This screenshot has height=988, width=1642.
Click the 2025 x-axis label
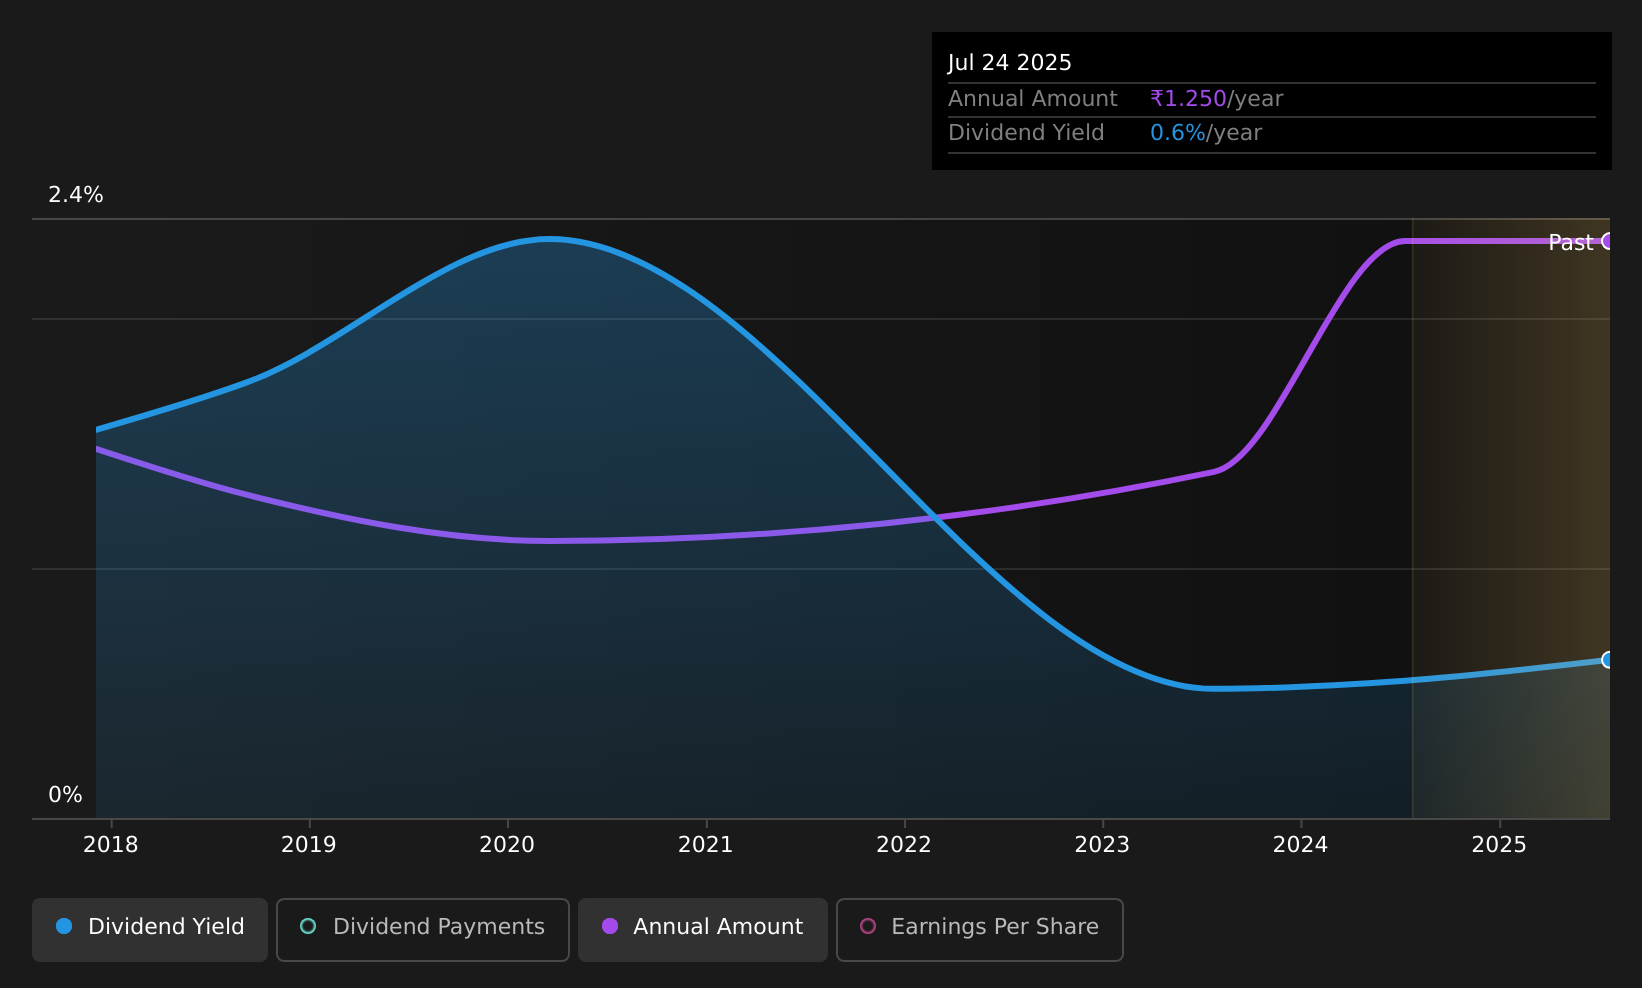point(1499,845)
